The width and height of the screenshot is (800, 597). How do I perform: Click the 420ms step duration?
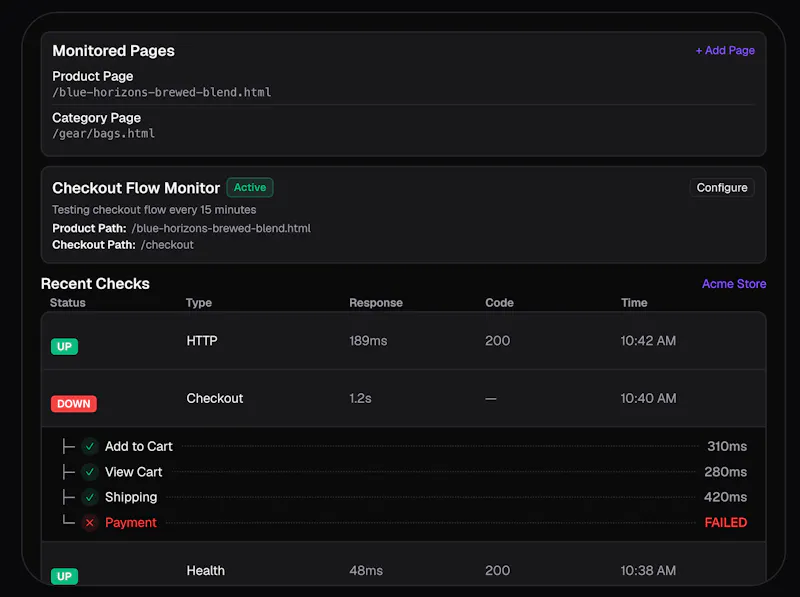pyautogui.click(x=726, y=497)
